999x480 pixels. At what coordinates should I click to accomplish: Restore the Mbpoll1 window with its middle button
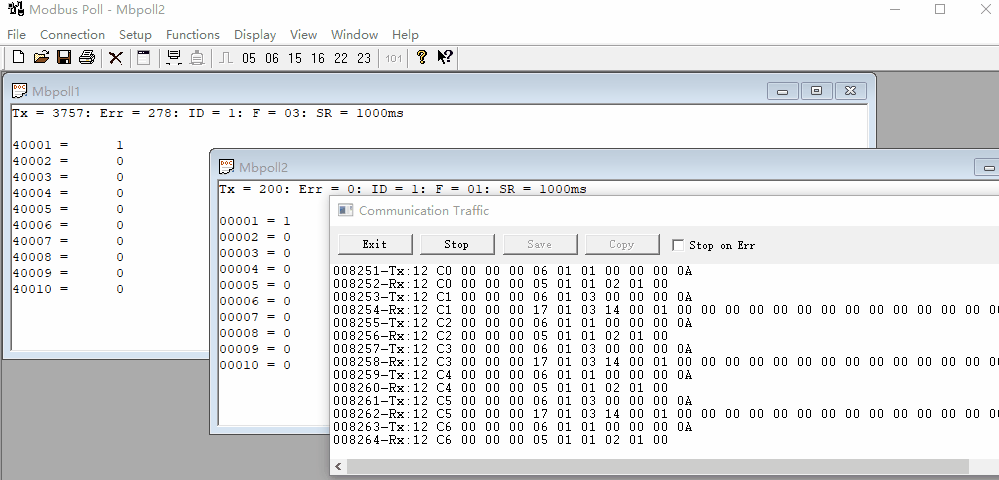816,91
